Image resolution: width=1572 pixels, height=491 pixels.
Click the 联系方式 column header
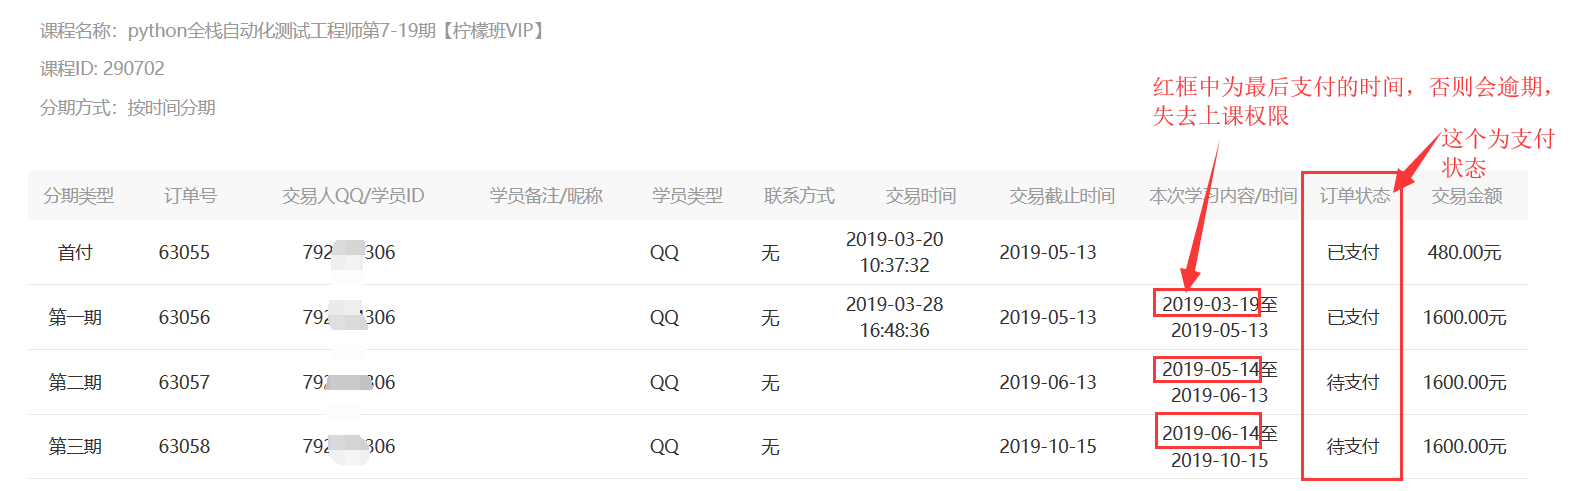(x=799, y=196)
